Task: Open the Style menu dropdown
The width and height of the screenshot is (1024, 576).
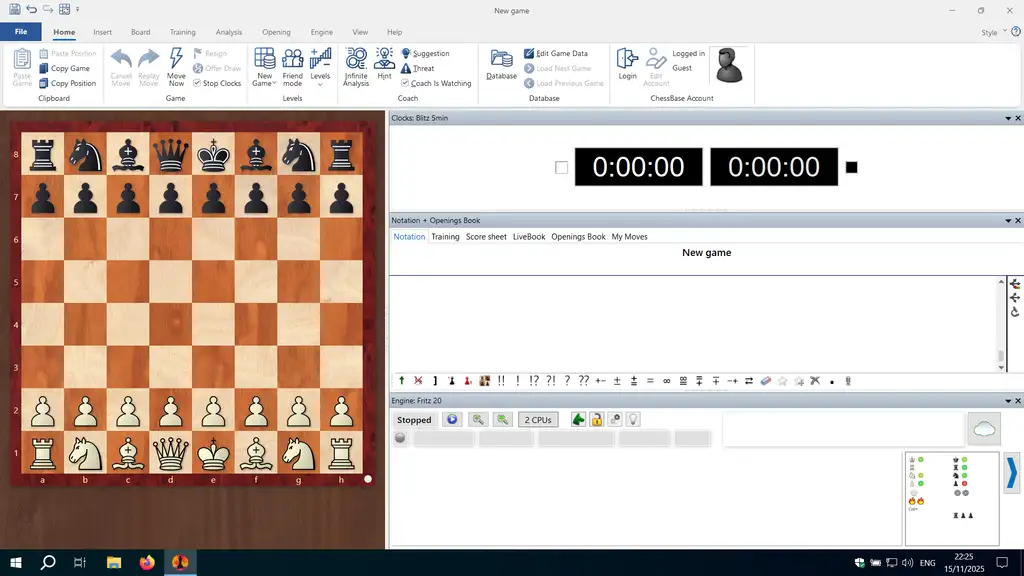Action: pyautogui.click(x=992, y=33)
